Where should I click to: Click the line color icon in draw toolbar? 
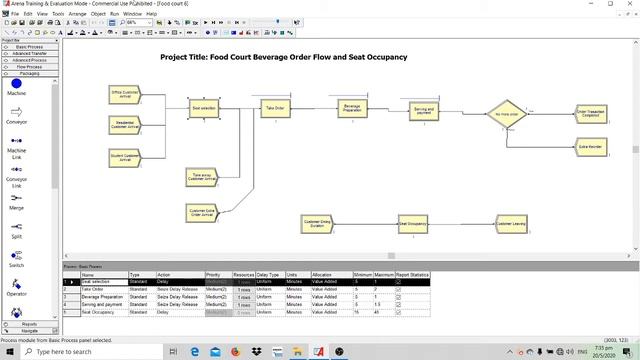coord(70,33)
